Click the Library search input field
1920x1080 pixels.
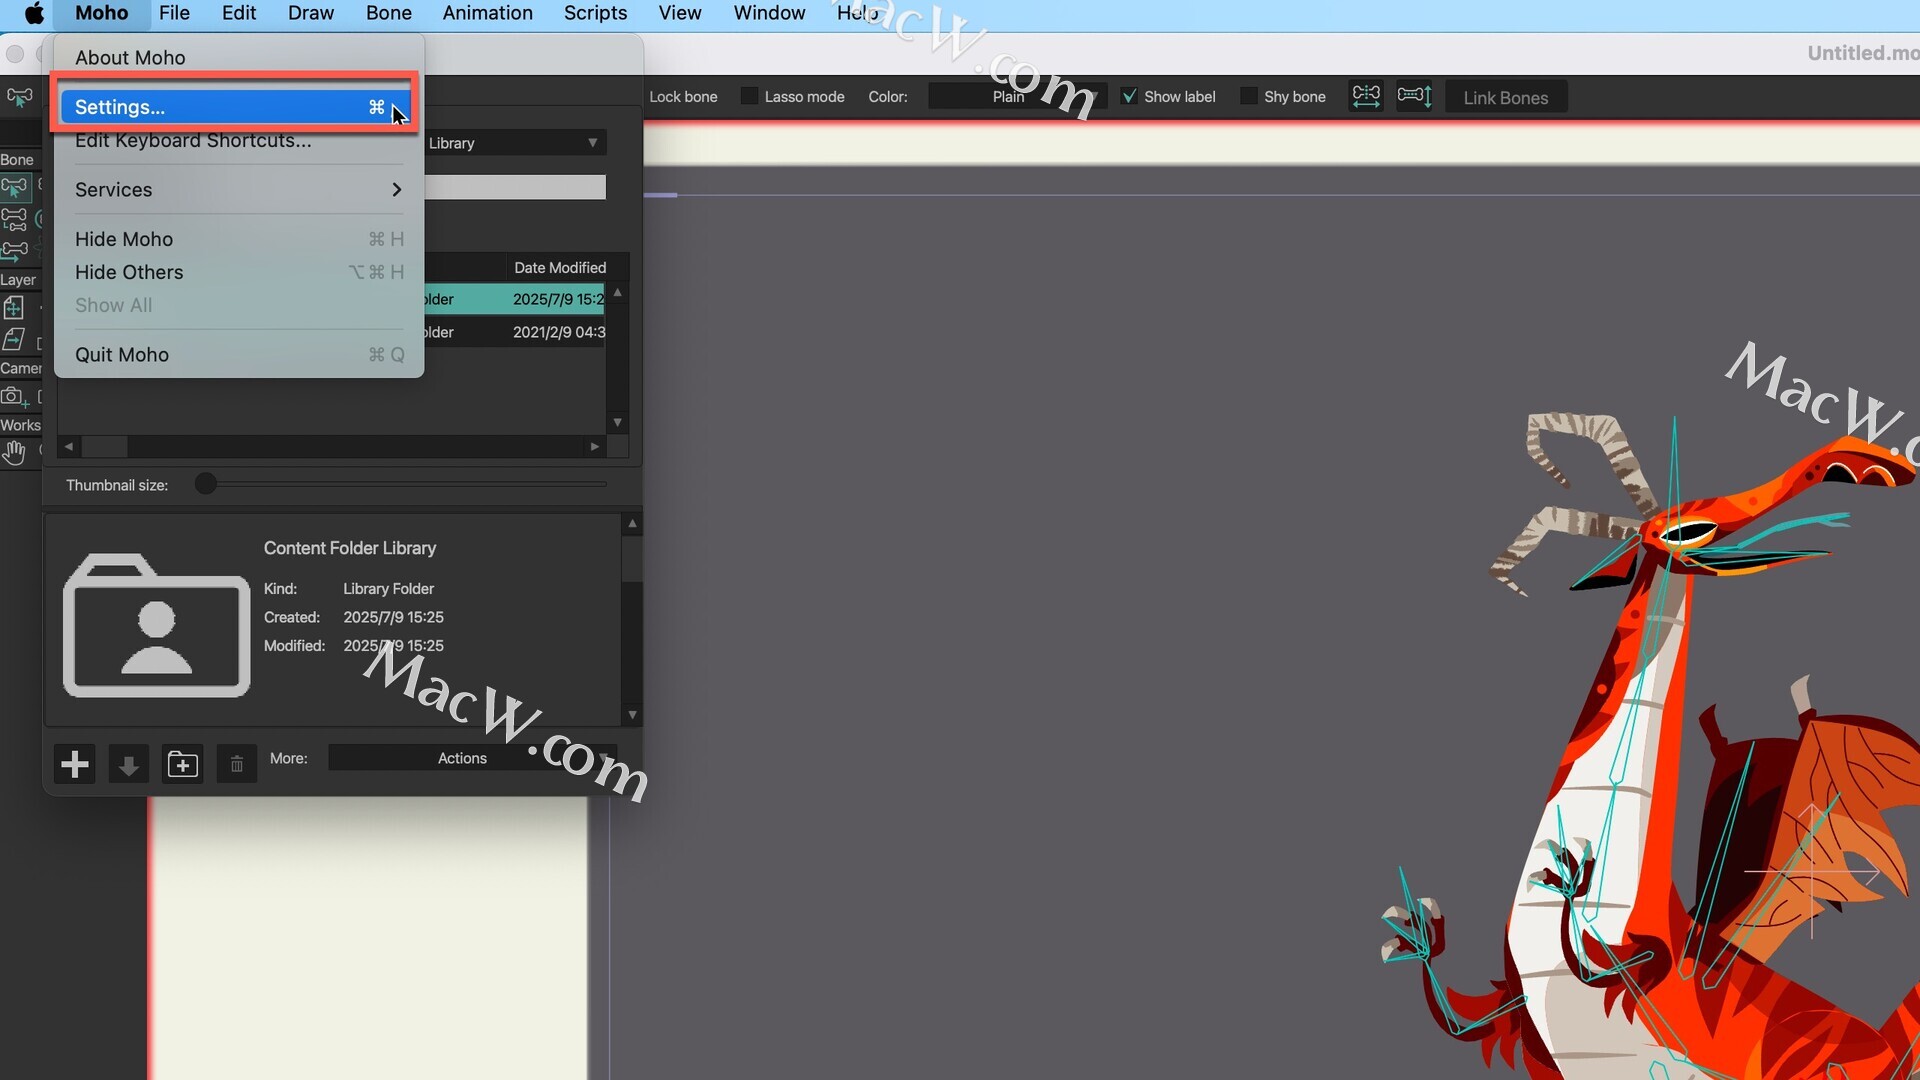(515, 187)
